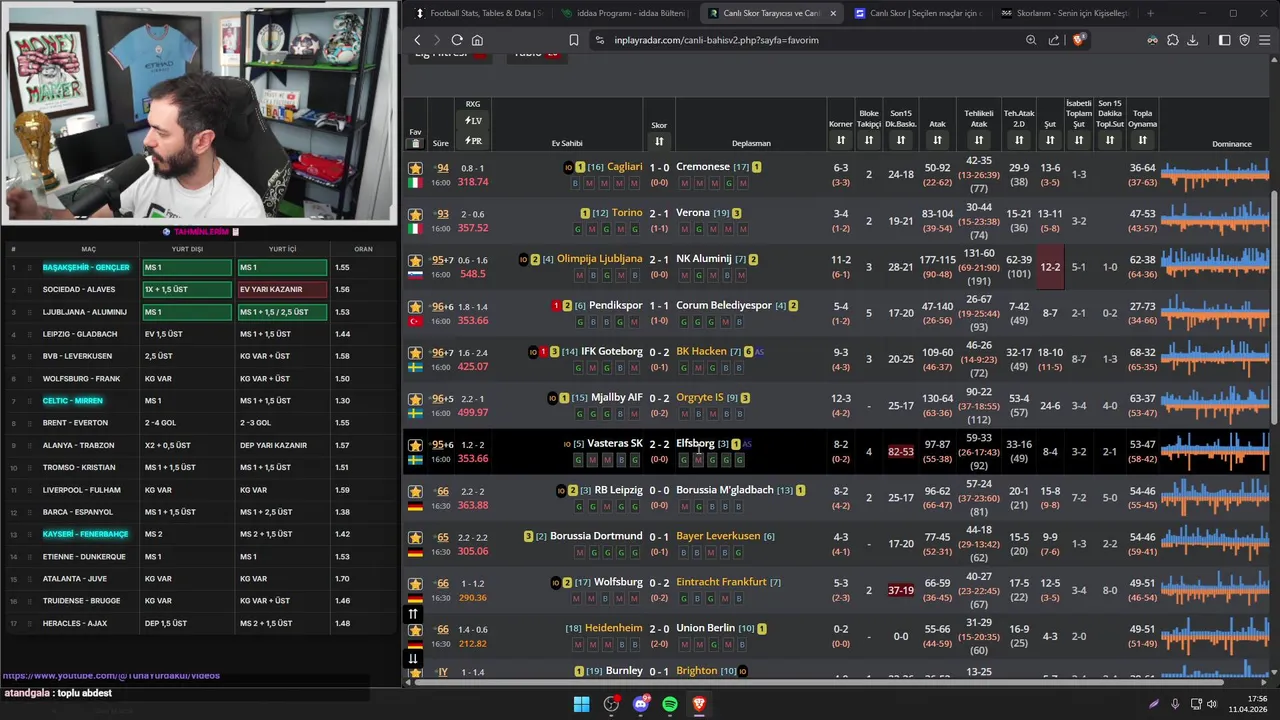Open Brave Shields panel
Screen dimensions: 1280x720
(x=1078, y=40)
